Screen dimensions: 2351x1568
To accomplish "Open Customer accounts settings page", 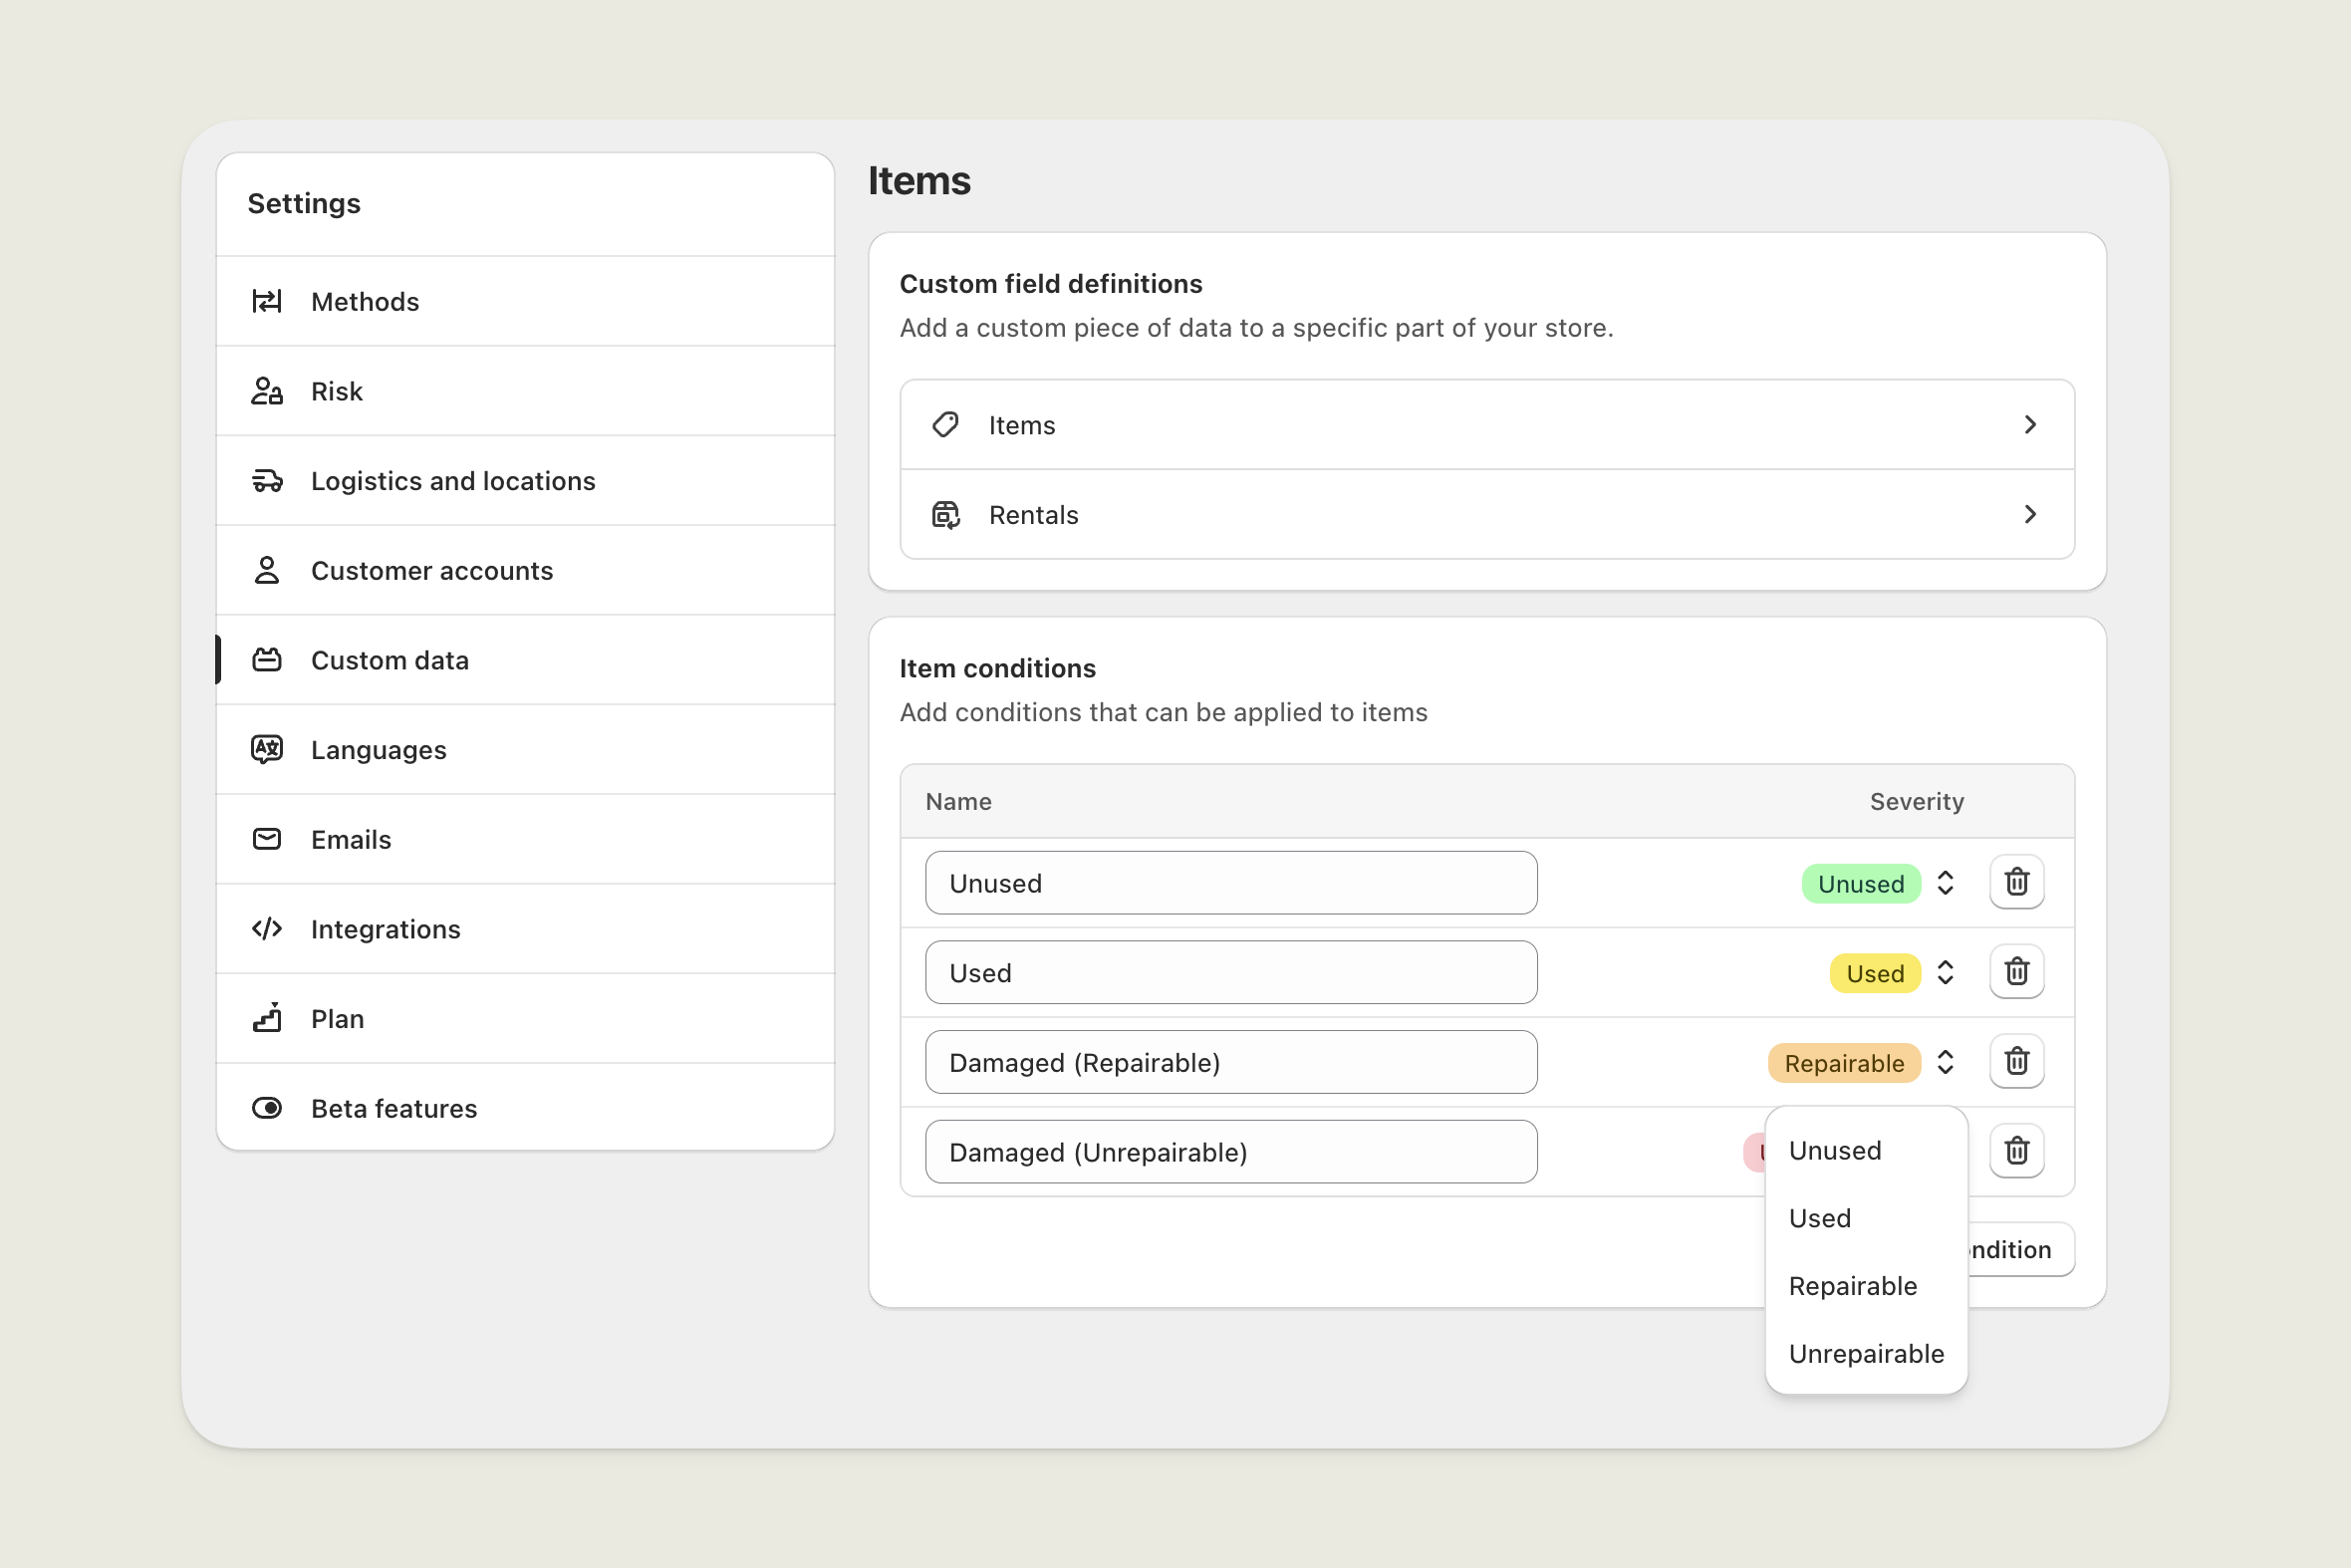I will click(x=431, y=570).
